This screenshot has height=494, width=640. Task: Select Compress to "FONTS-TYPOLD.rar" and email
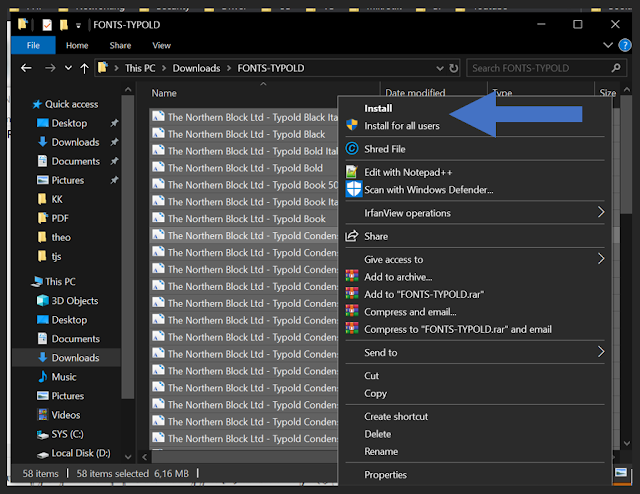click(458, 329)
